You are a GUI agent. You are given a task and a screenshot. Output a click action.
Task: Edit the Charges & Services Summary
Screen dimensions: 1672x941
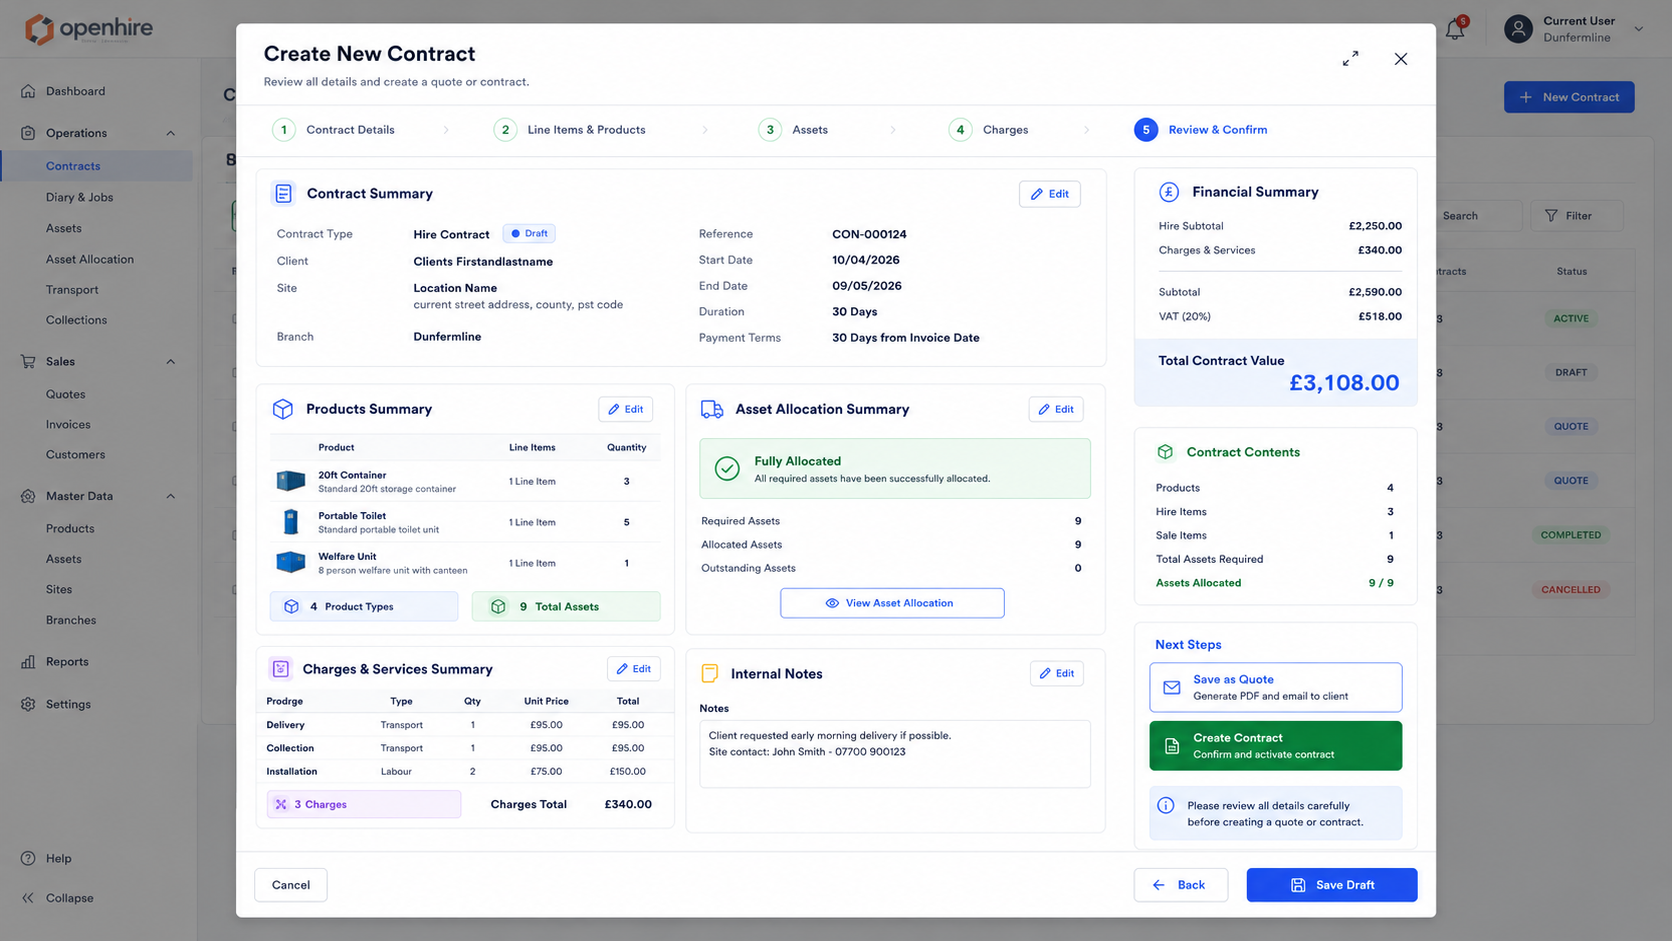click(634, 669)
